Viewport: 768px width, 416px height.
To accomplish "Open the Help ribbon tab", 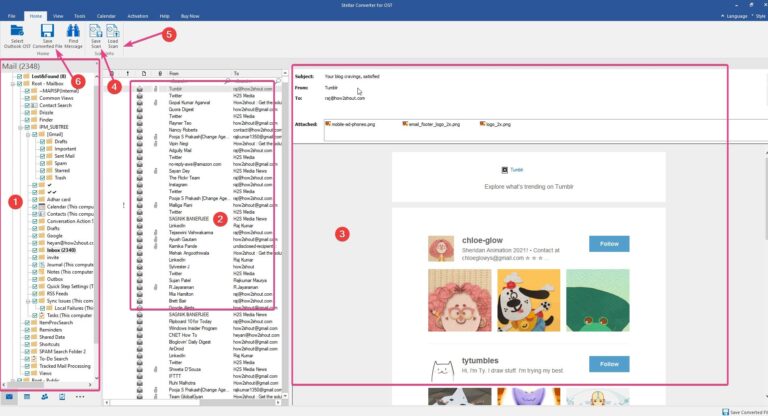I will tap(165, 16).
